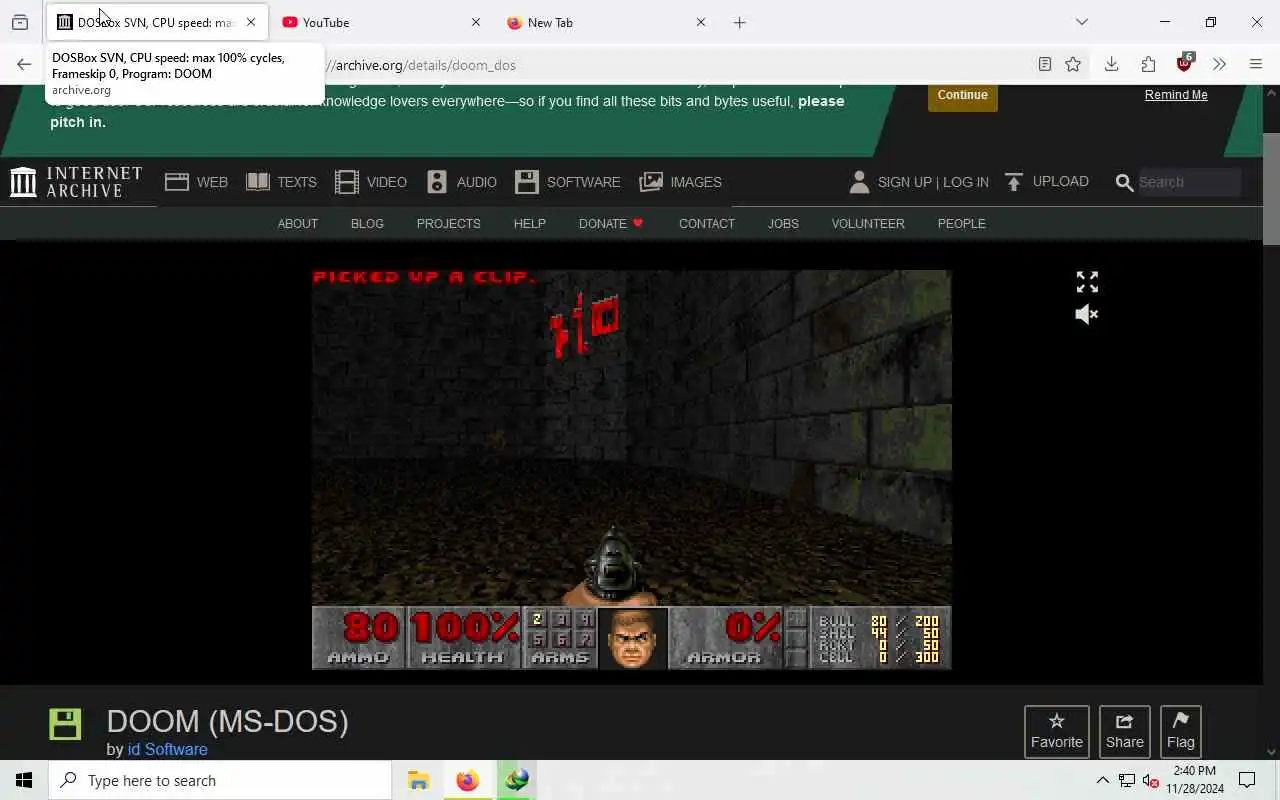
Task: Focus the Internet Archive Search field
Action: [1188, 182]
